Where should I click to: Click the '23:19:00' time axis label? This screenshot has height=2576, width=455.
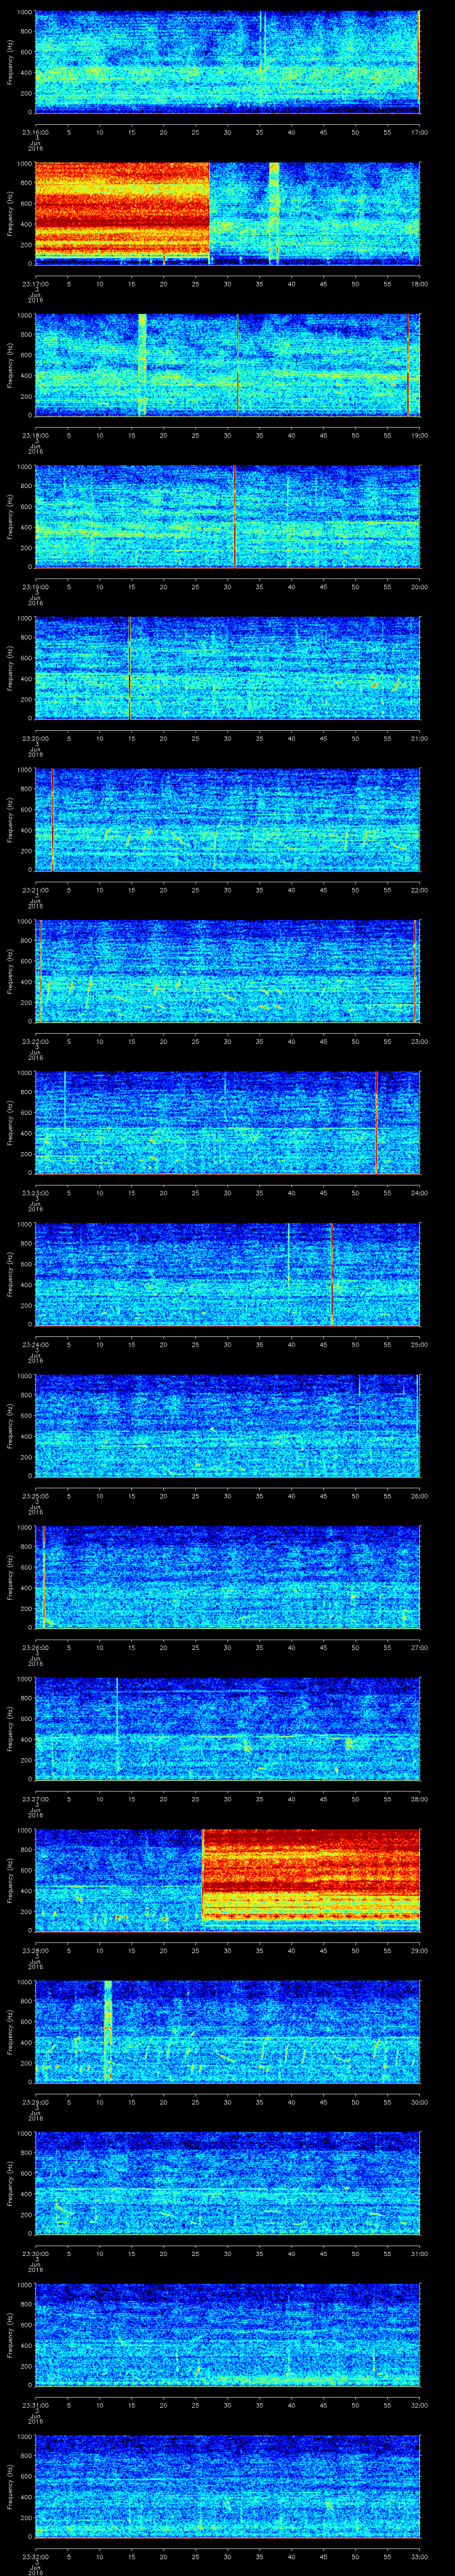point(36,587)
